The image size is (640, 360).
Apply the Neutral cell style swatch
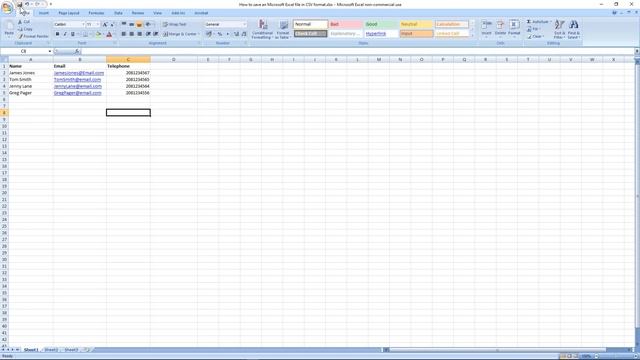click(416, 24)
